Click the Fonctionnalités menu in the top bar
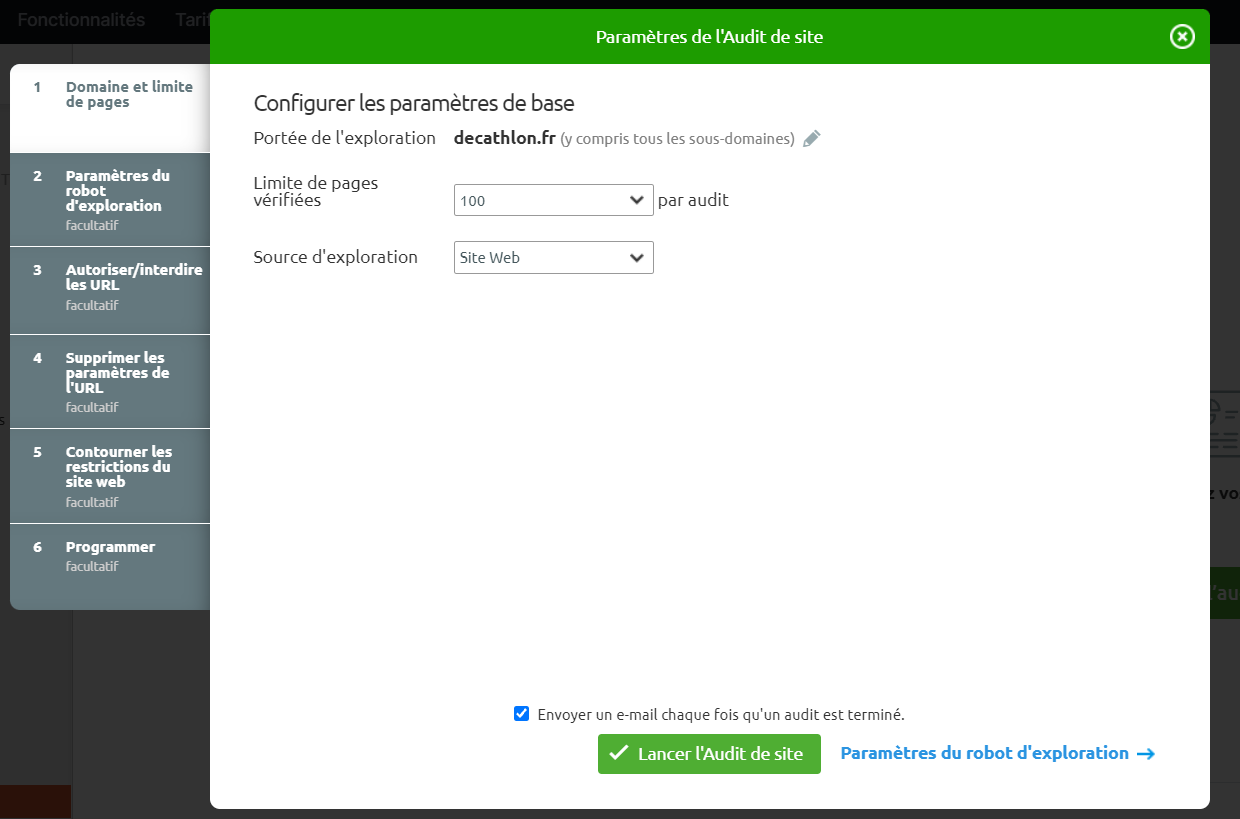This screenshot has height=819, width=1240. click(81, 20)
